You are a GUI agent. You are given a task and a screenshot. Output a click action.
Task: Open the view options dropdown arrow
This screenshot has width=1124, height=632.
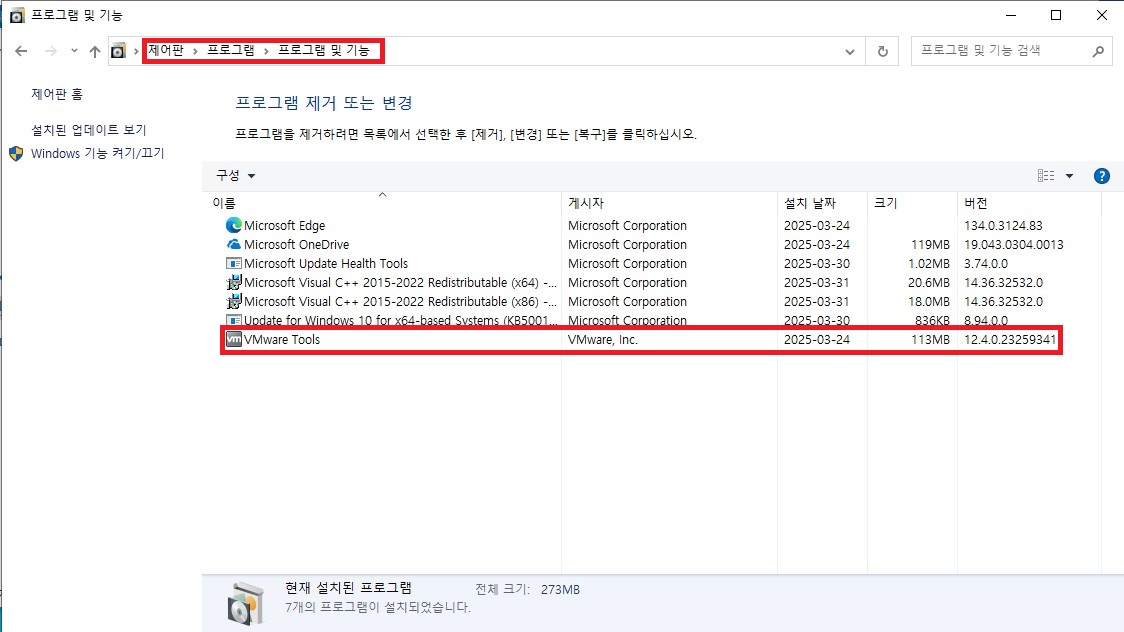[x=1069, y=176]
